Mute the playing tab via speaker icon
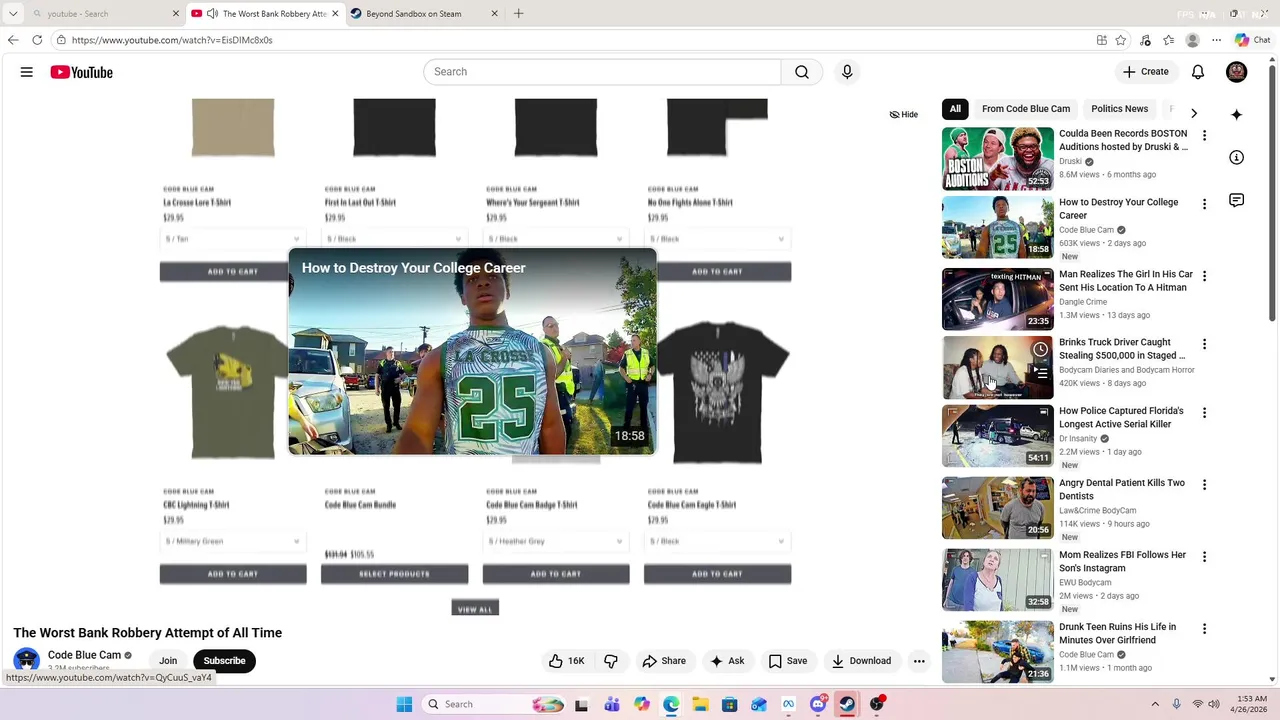 212,14
